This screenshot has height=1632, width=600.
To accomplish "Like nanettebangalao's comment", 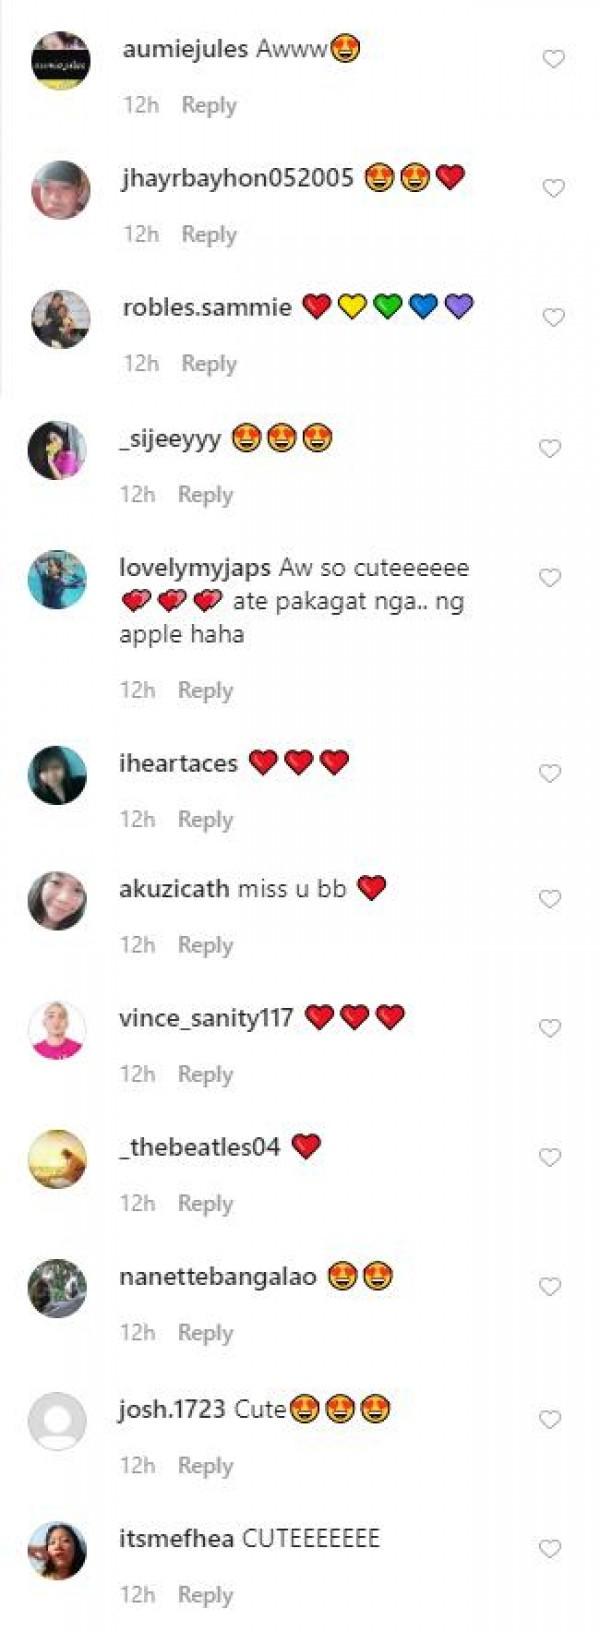I will pyautogui.click(x=550, y=1286).
